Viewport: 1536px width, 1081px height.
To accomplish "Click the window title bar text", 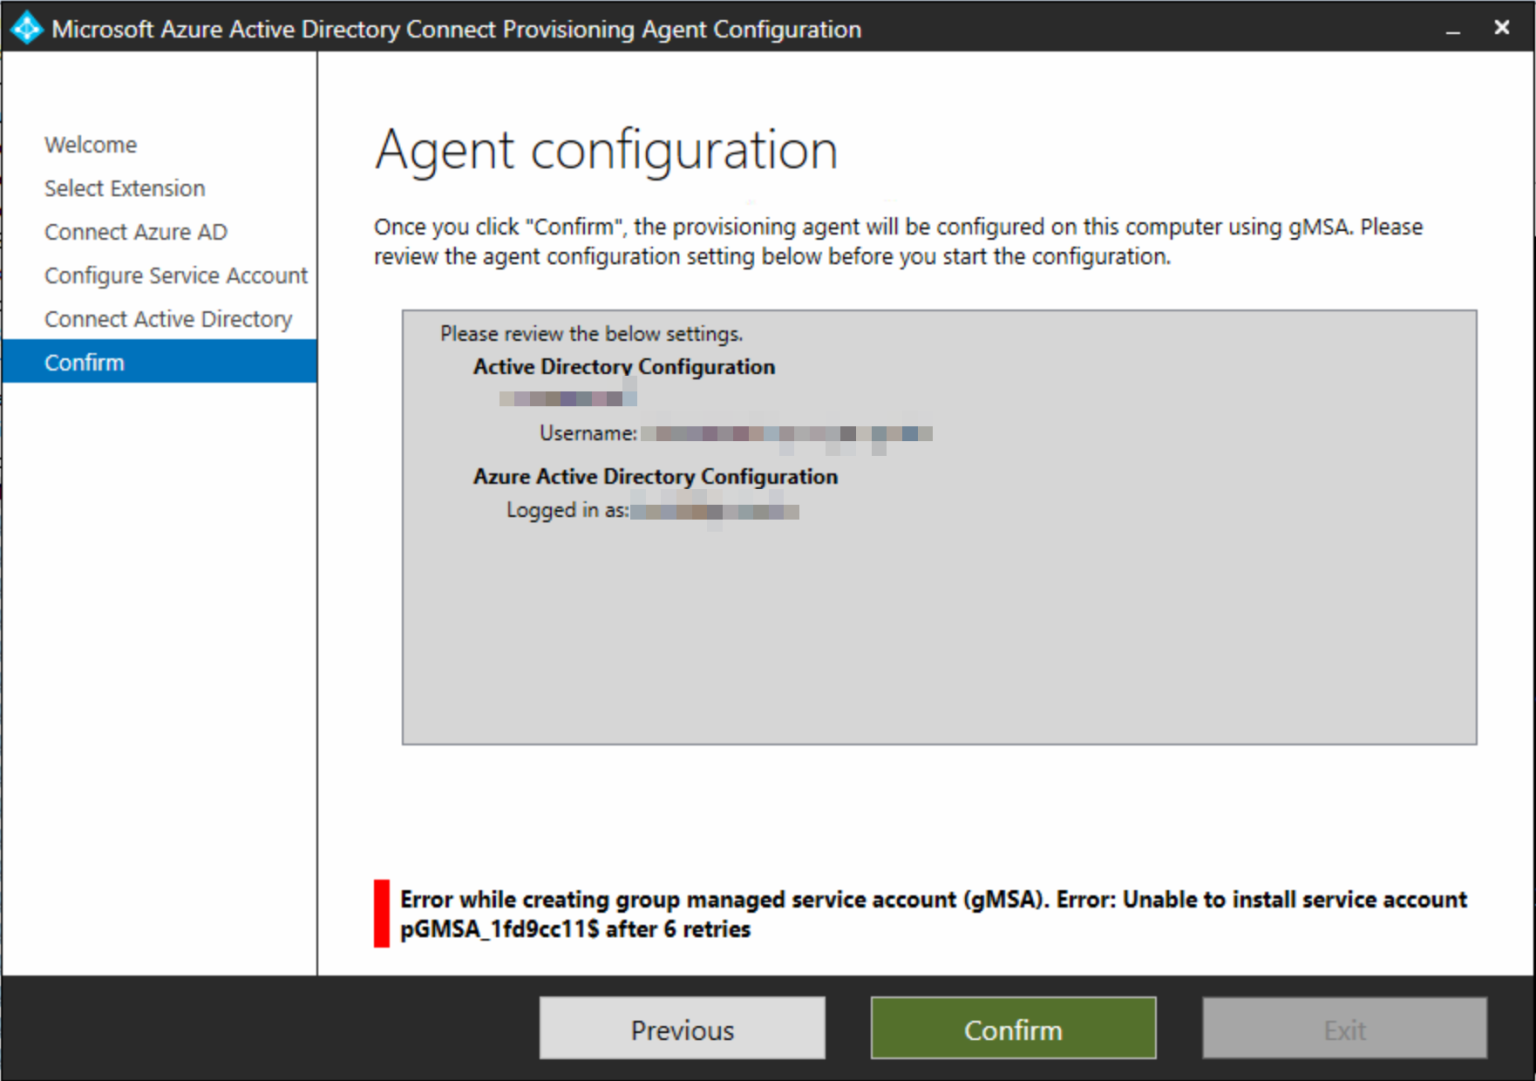I will click(456, 29).
